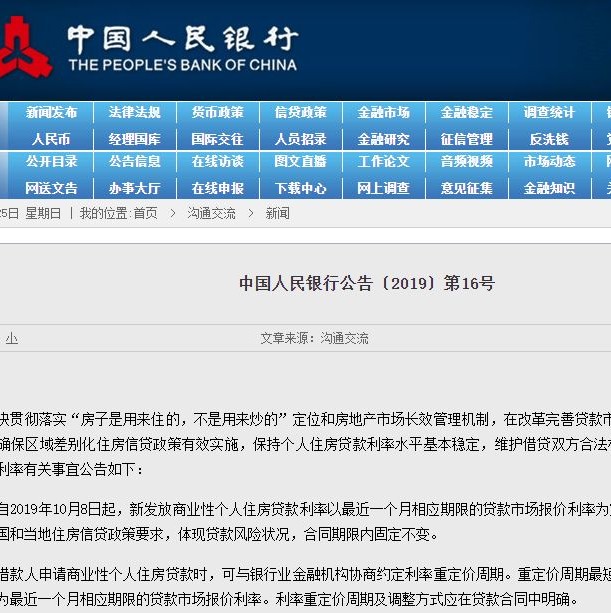The width and height of the screenshot is (611, 613).
Task: Select 图文直播 in the navigation
Action: 301,161
